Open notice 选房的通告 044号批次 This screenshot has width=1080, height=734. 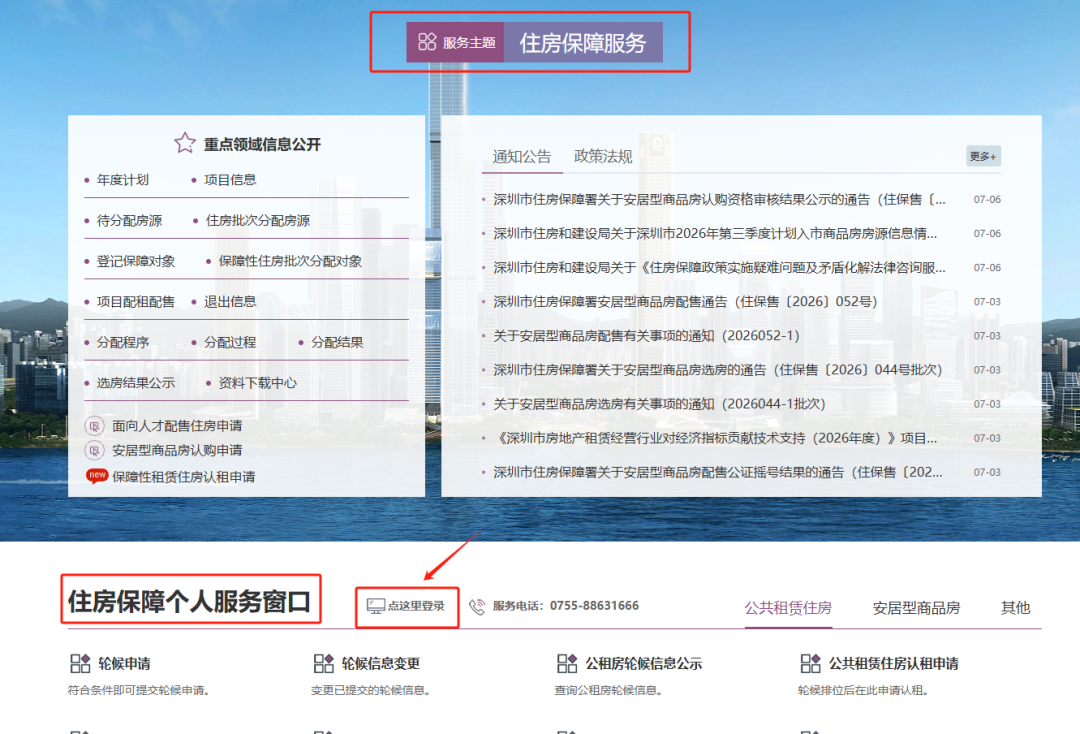coord(718,370)
